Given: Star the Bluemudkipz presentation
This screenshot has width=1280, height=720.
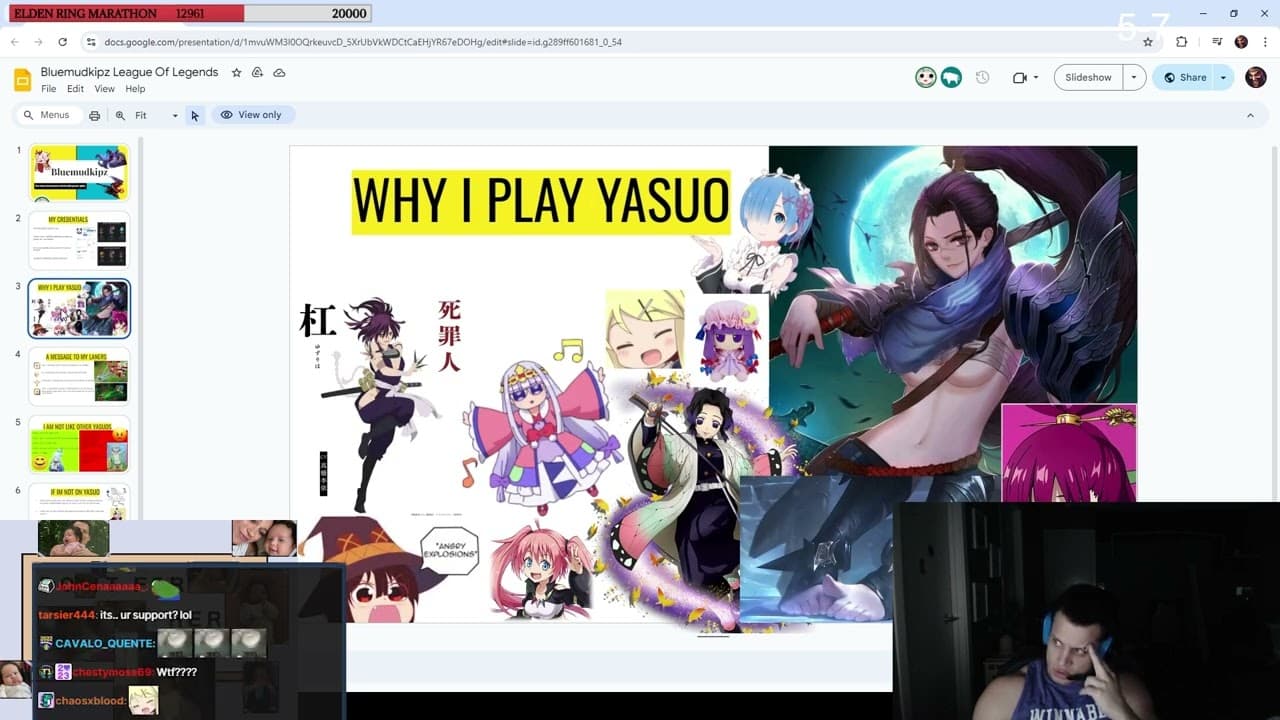Looking at the screenshot, I should [236, 72].
